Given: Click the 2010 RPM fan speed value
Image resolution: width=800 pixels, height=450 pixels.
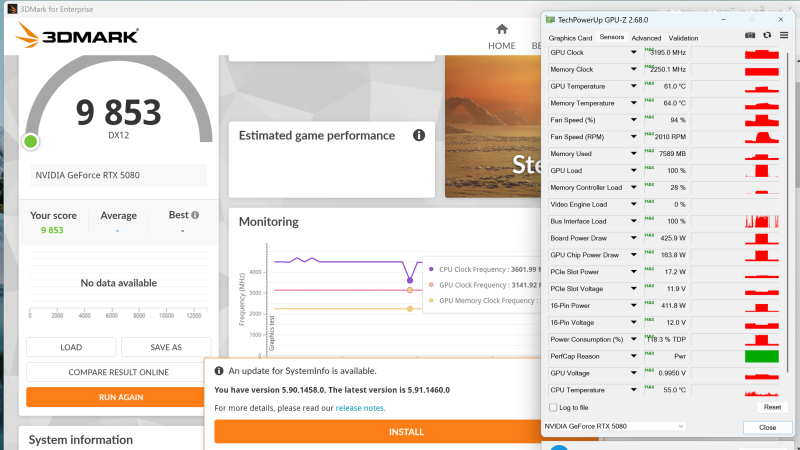Looking at the screenshot, I should coord(670,137).
